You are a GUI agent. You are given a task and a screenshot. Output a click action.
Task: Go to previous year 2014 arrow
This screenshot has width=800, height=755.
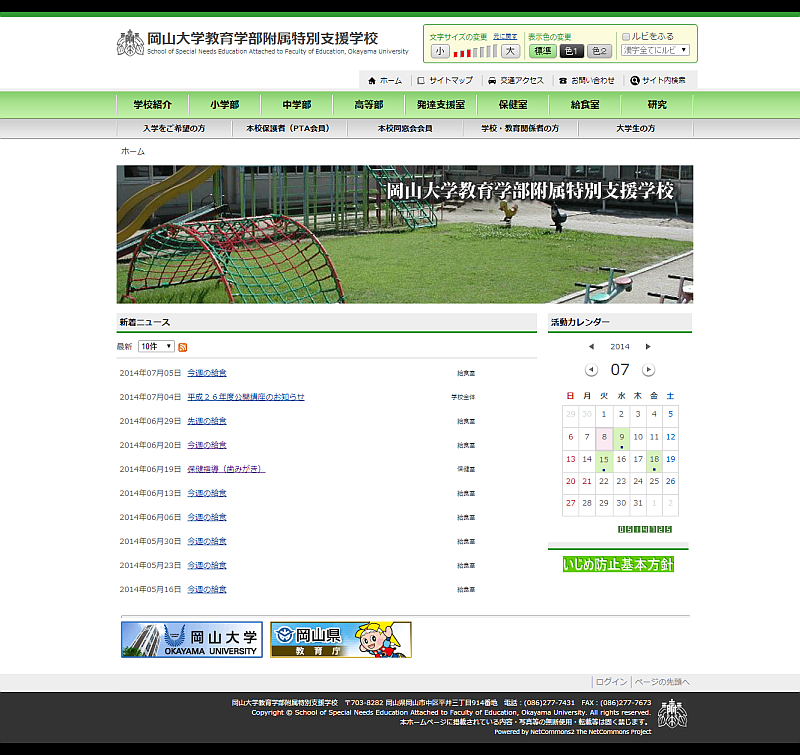tap(591, 347)
